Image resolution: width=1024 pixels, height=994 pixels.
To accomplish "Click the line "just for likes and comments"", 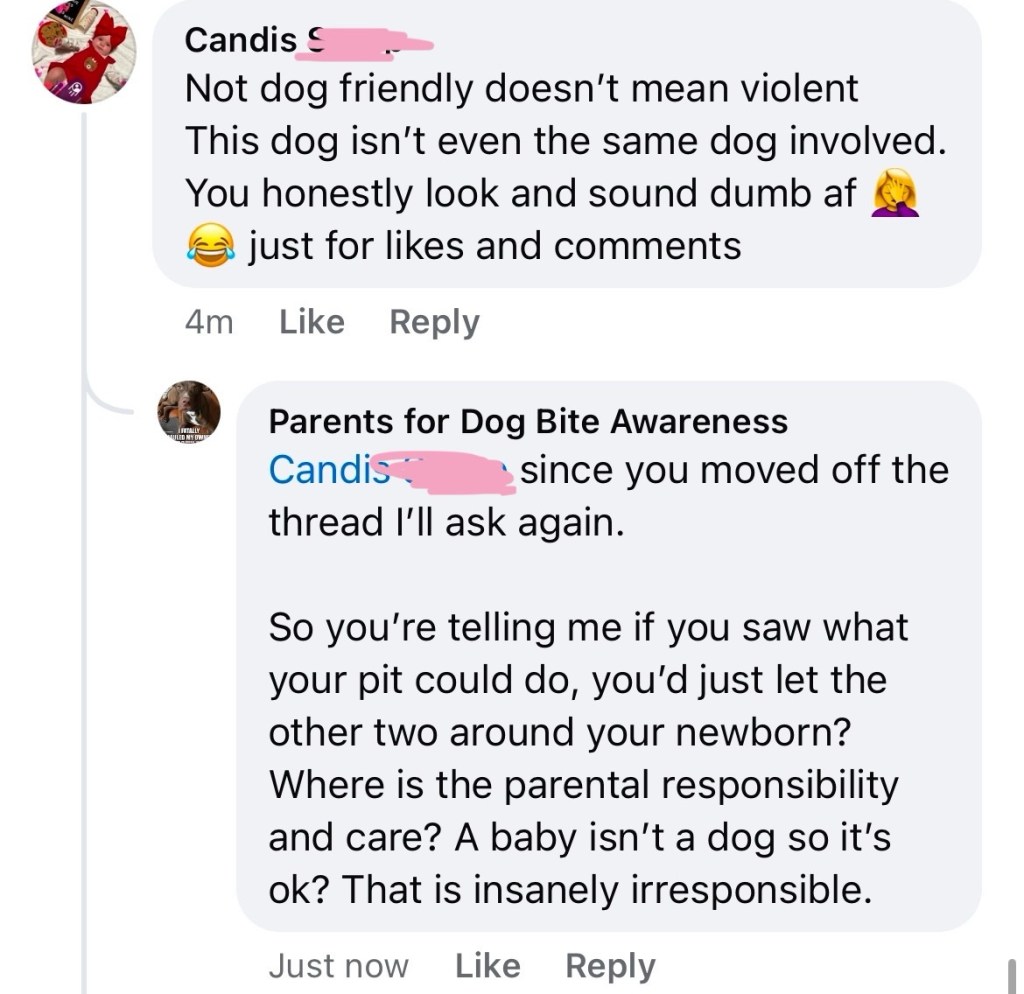I will [494, 245].
